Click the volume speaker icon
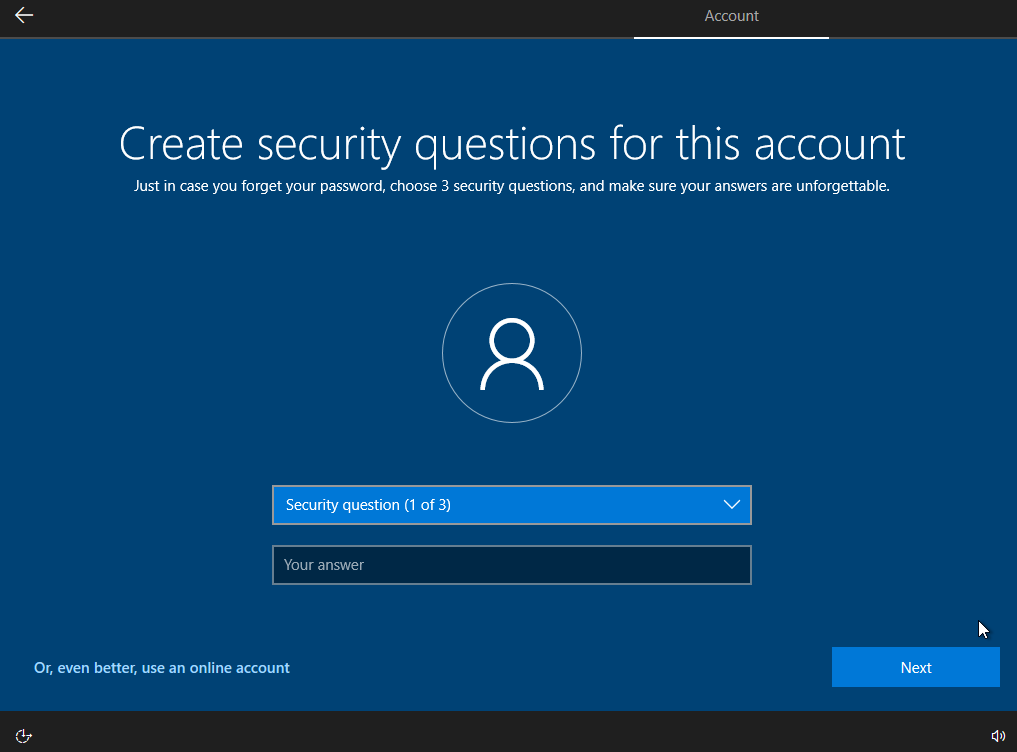Screen dimensions: 1017x752 coord(997,736)
